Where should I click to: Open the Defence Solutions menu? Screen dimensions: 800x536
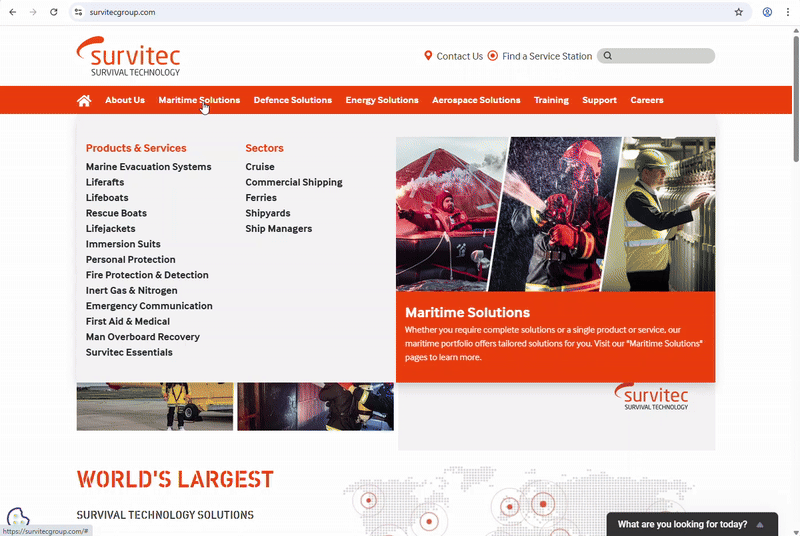pos(293,100)
